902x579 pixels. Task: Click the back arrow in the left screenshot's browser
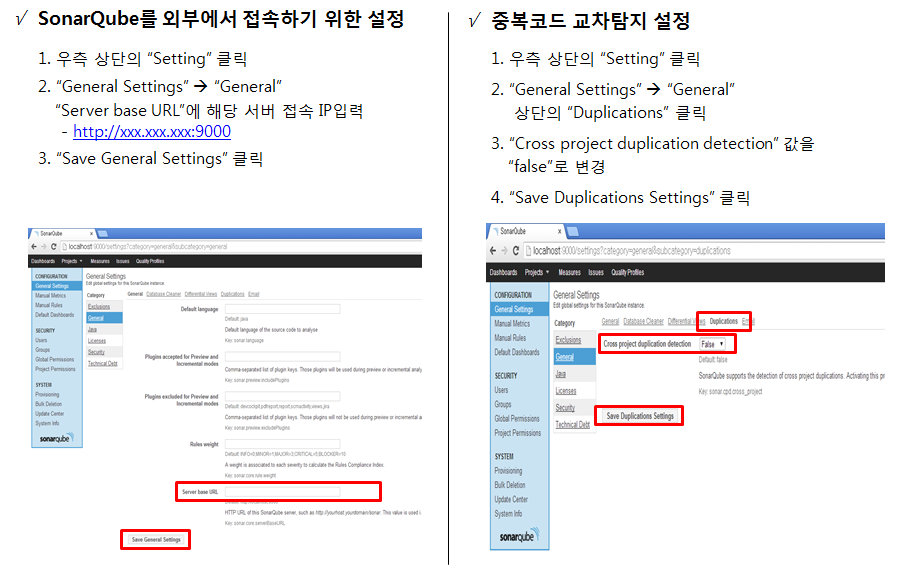pos(34,247)
